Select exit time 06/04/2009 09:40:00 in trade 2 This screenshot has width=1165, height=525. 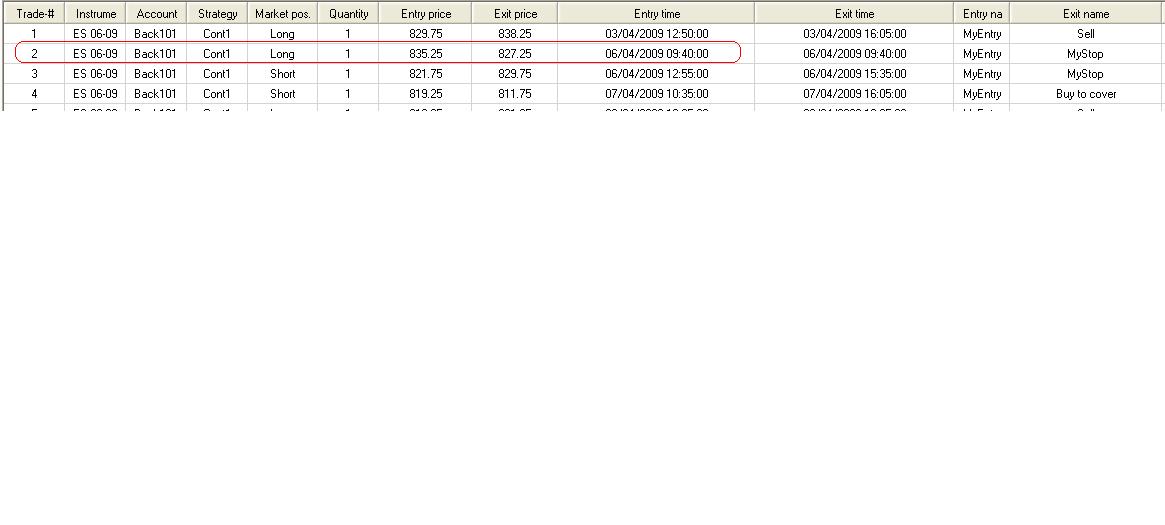(x=854, y=54)
